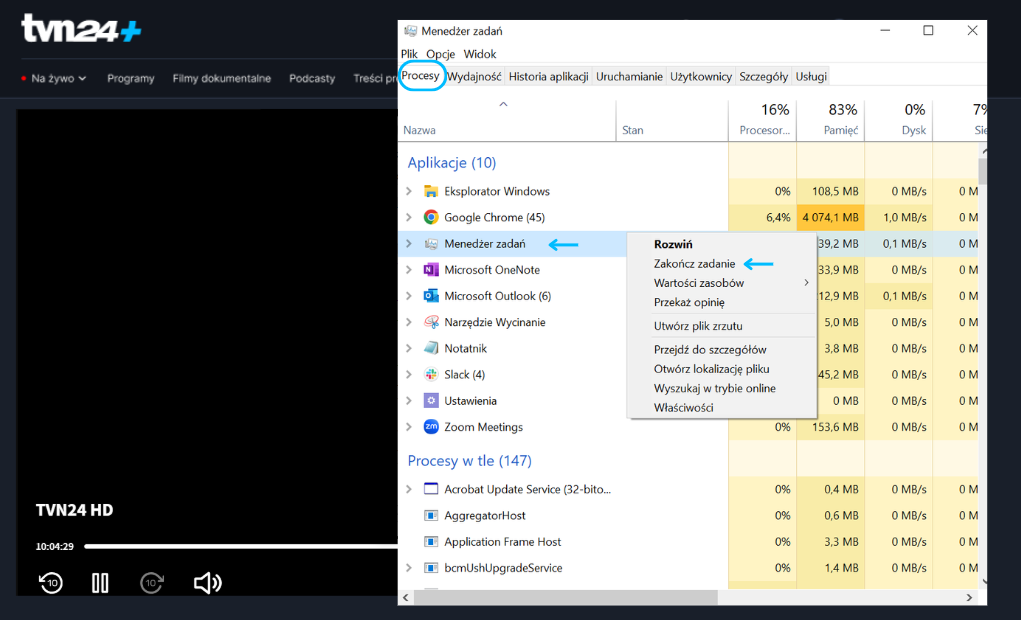The image size is (1021, 620).
Task: Click the horizontal scrollbar in Task Manager
Action: [x=565, y=597]
